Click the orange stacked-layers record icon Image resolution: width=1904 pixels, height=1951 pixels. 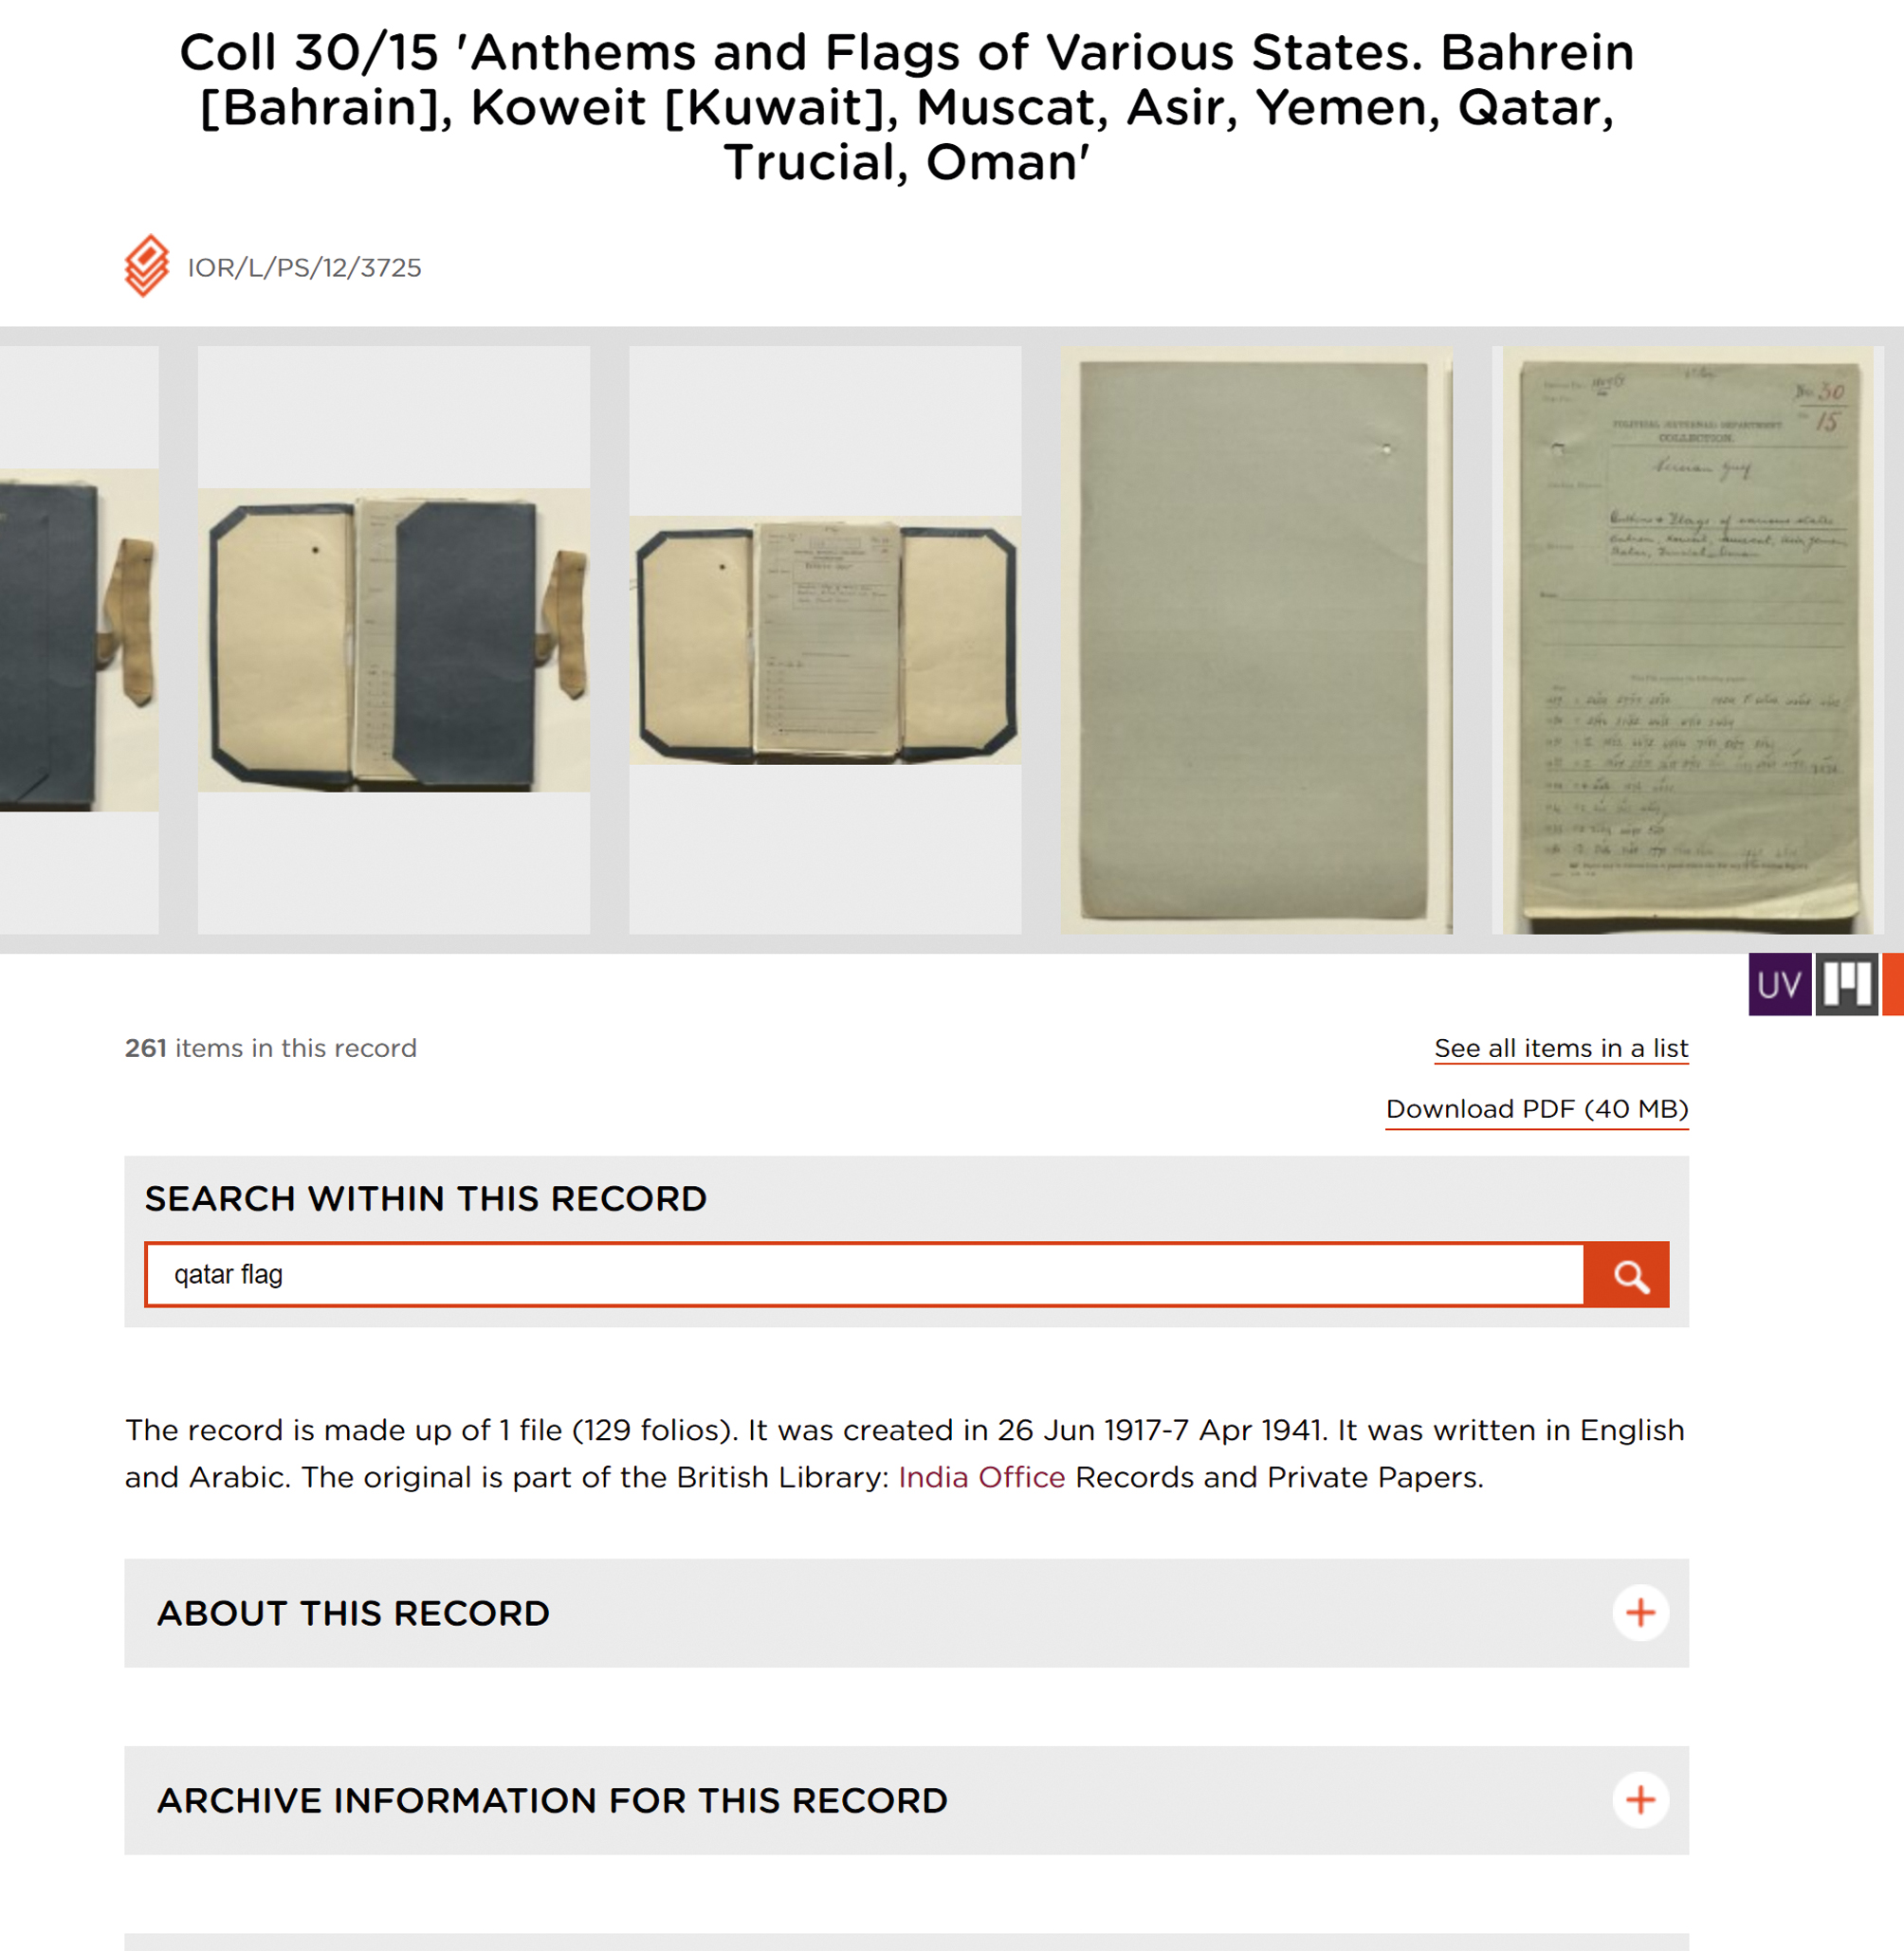(x=146, y=266)
